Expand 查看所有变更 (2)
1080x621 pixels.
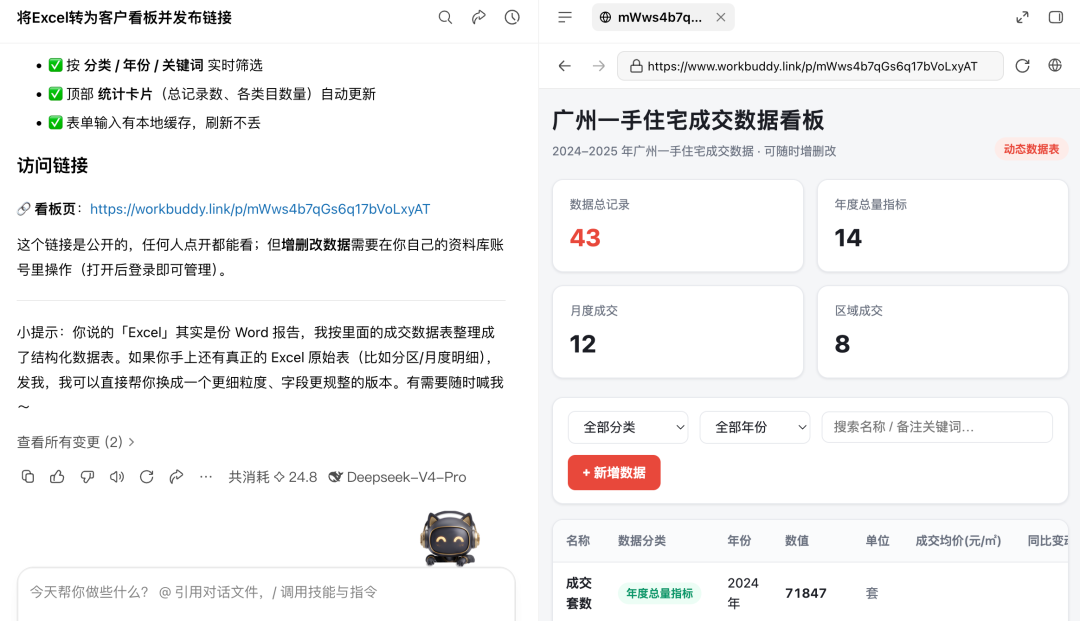(76, 442)
